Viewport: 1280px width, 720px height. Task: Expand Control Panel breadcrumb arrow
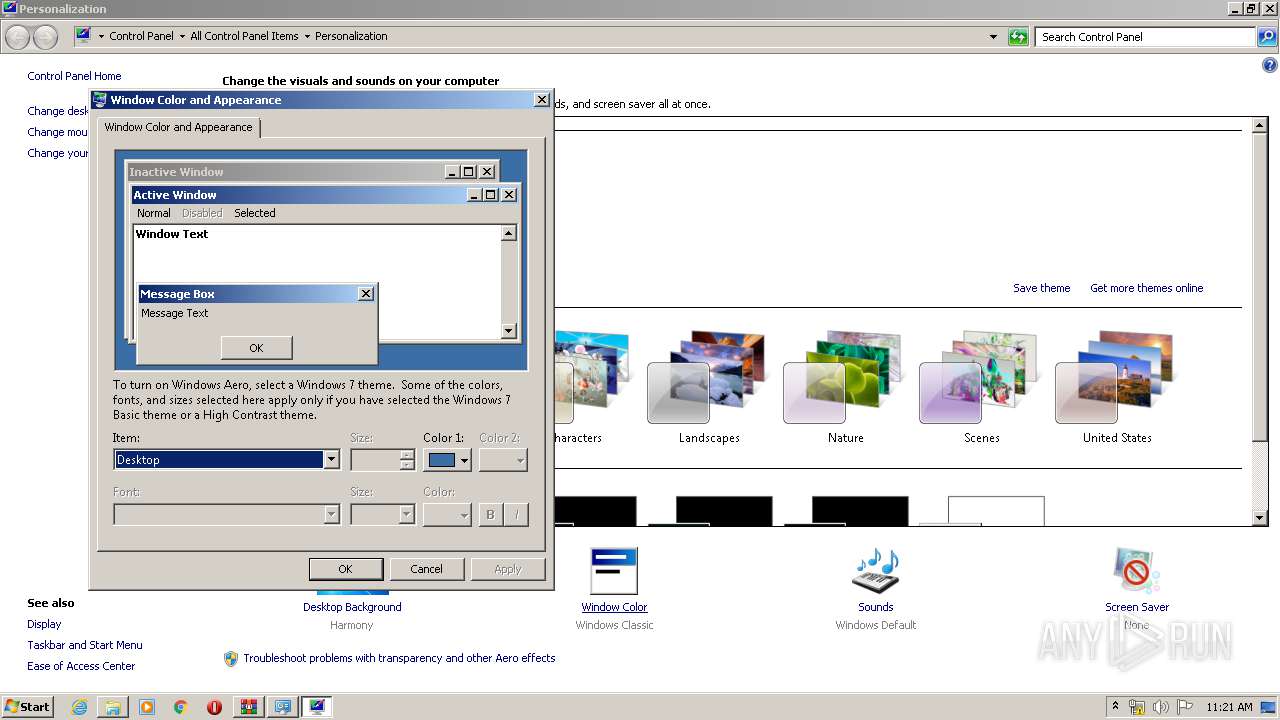click(182, 37)
